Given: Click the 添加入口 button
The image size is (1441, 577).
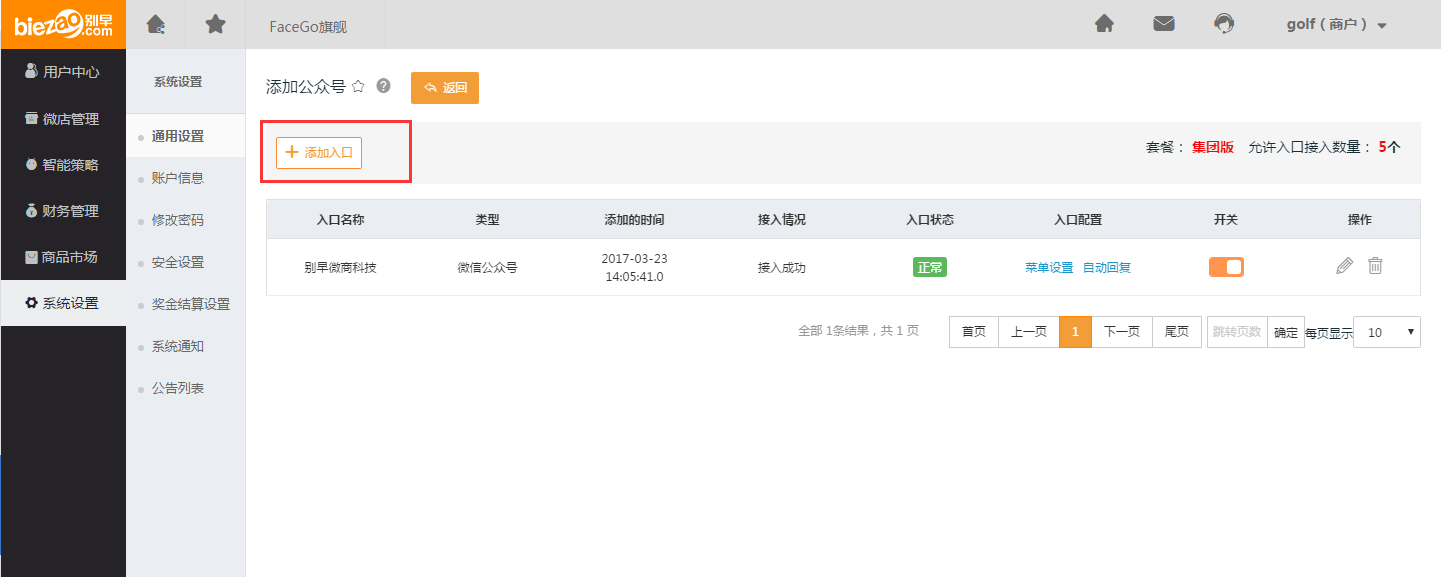Looking at the screenshot, I should (319, 153).
